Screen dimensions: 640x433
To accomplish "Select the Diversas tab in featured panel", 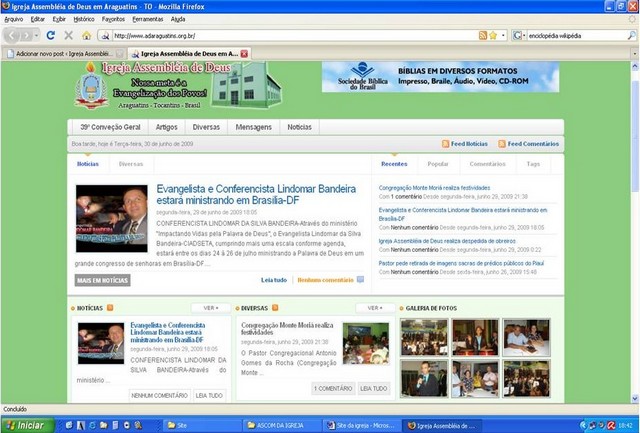I will click(x=131, y=164).
